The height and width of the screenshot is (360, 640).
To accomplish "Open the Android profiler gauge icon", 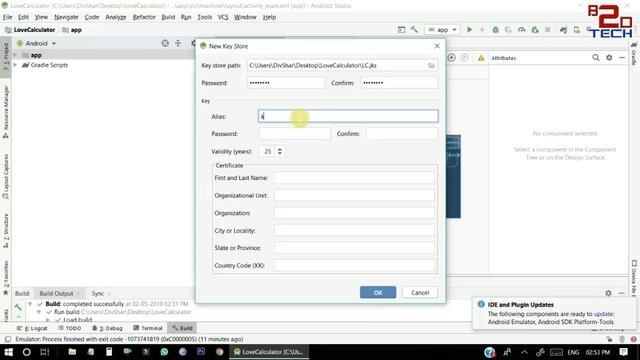I will (521, 29).
